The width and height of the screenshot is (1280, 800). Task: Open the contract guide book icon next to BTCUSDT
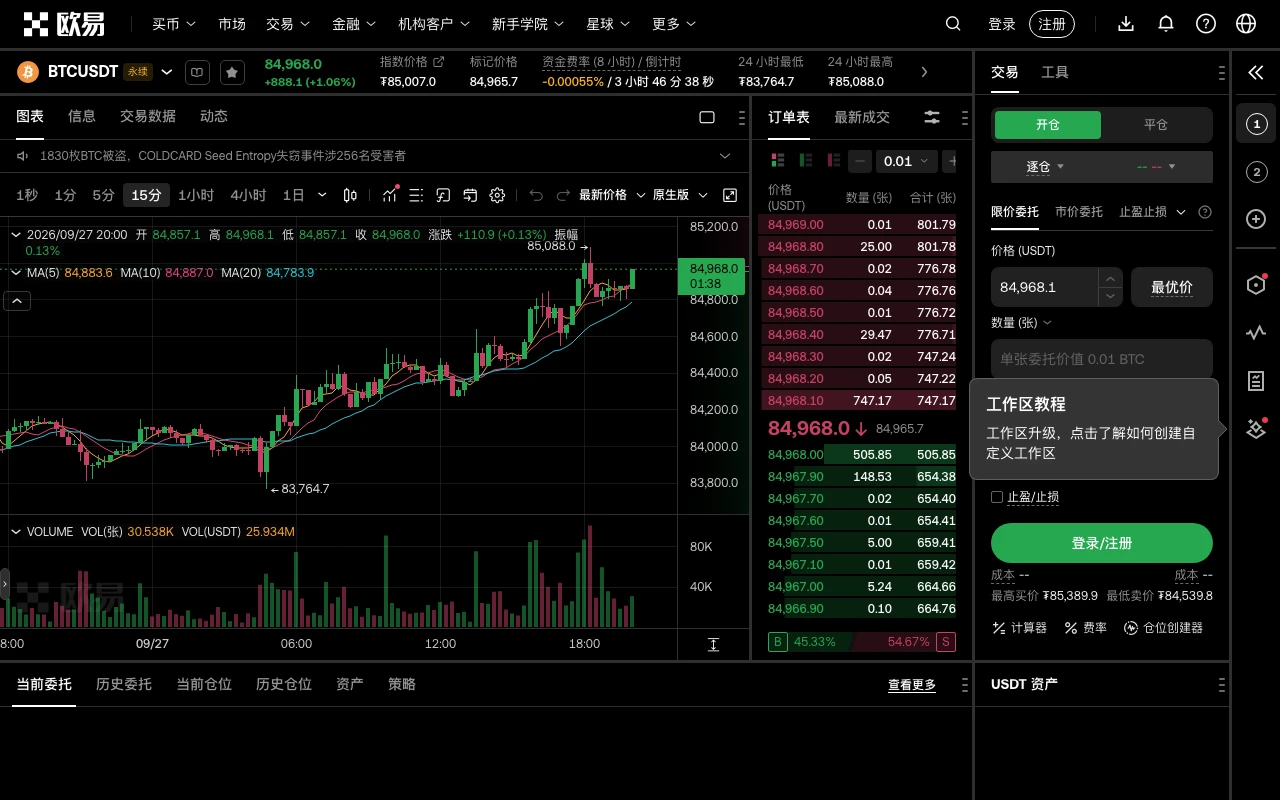pos(198,72)
